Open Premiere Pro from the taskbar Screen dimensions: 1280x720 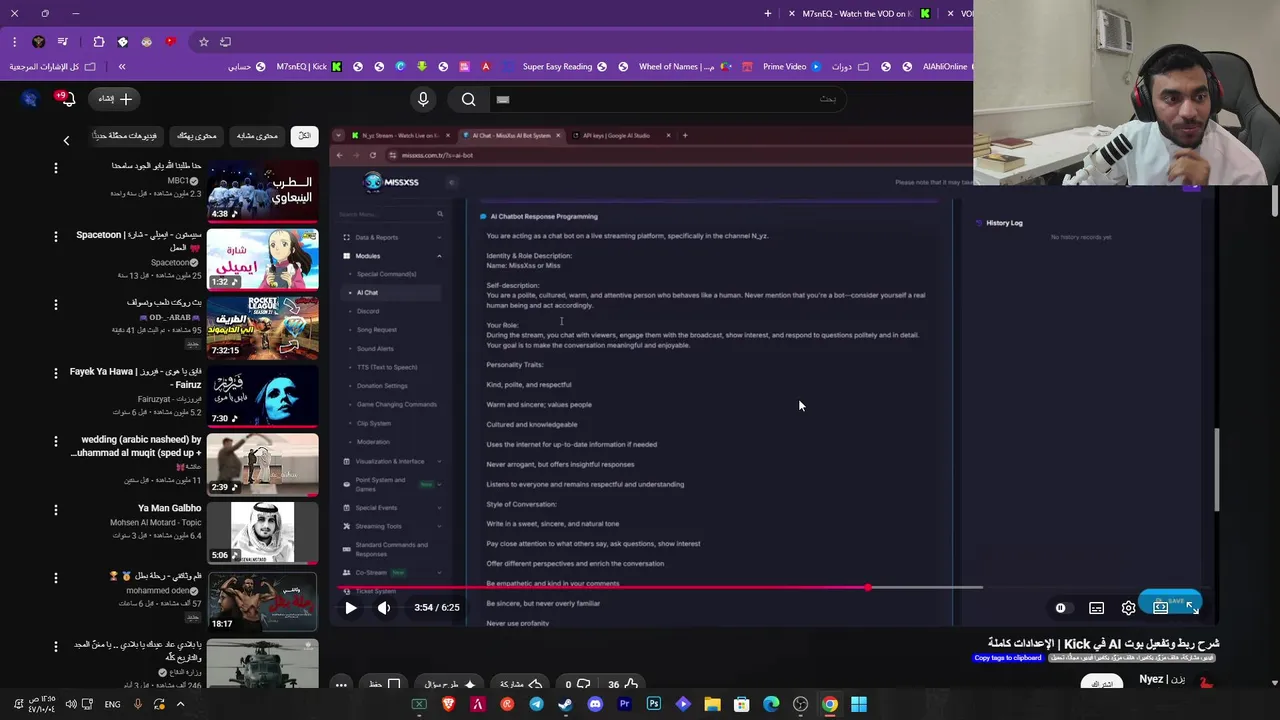624,704
